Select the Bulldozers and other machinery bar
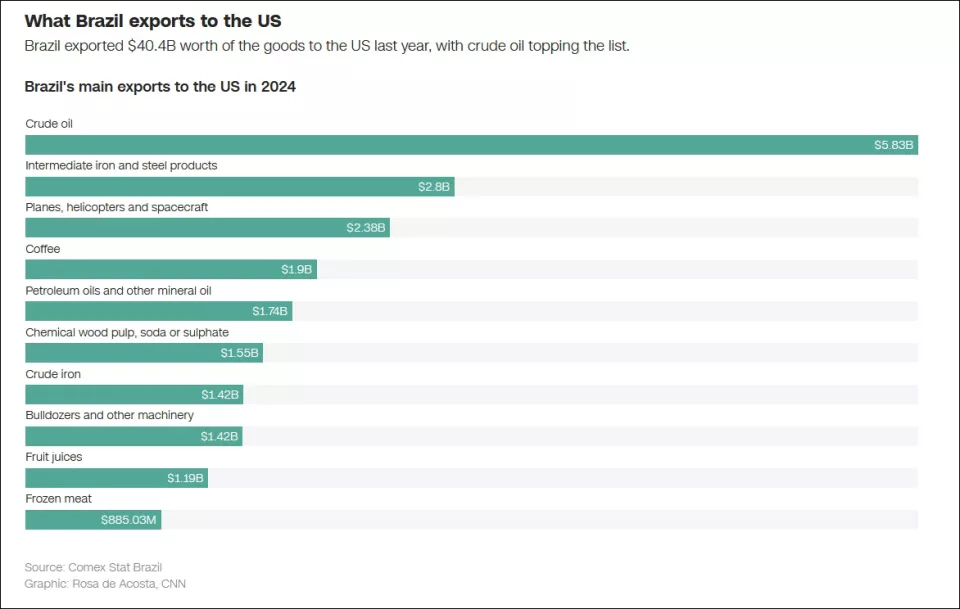The image size is (960, 609). click(x=133, y=436)
